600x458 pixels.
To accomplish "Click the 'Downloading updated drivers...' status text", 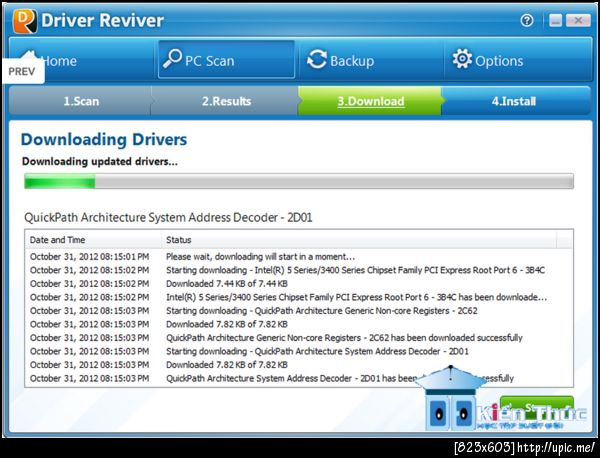I will [100, 161].
